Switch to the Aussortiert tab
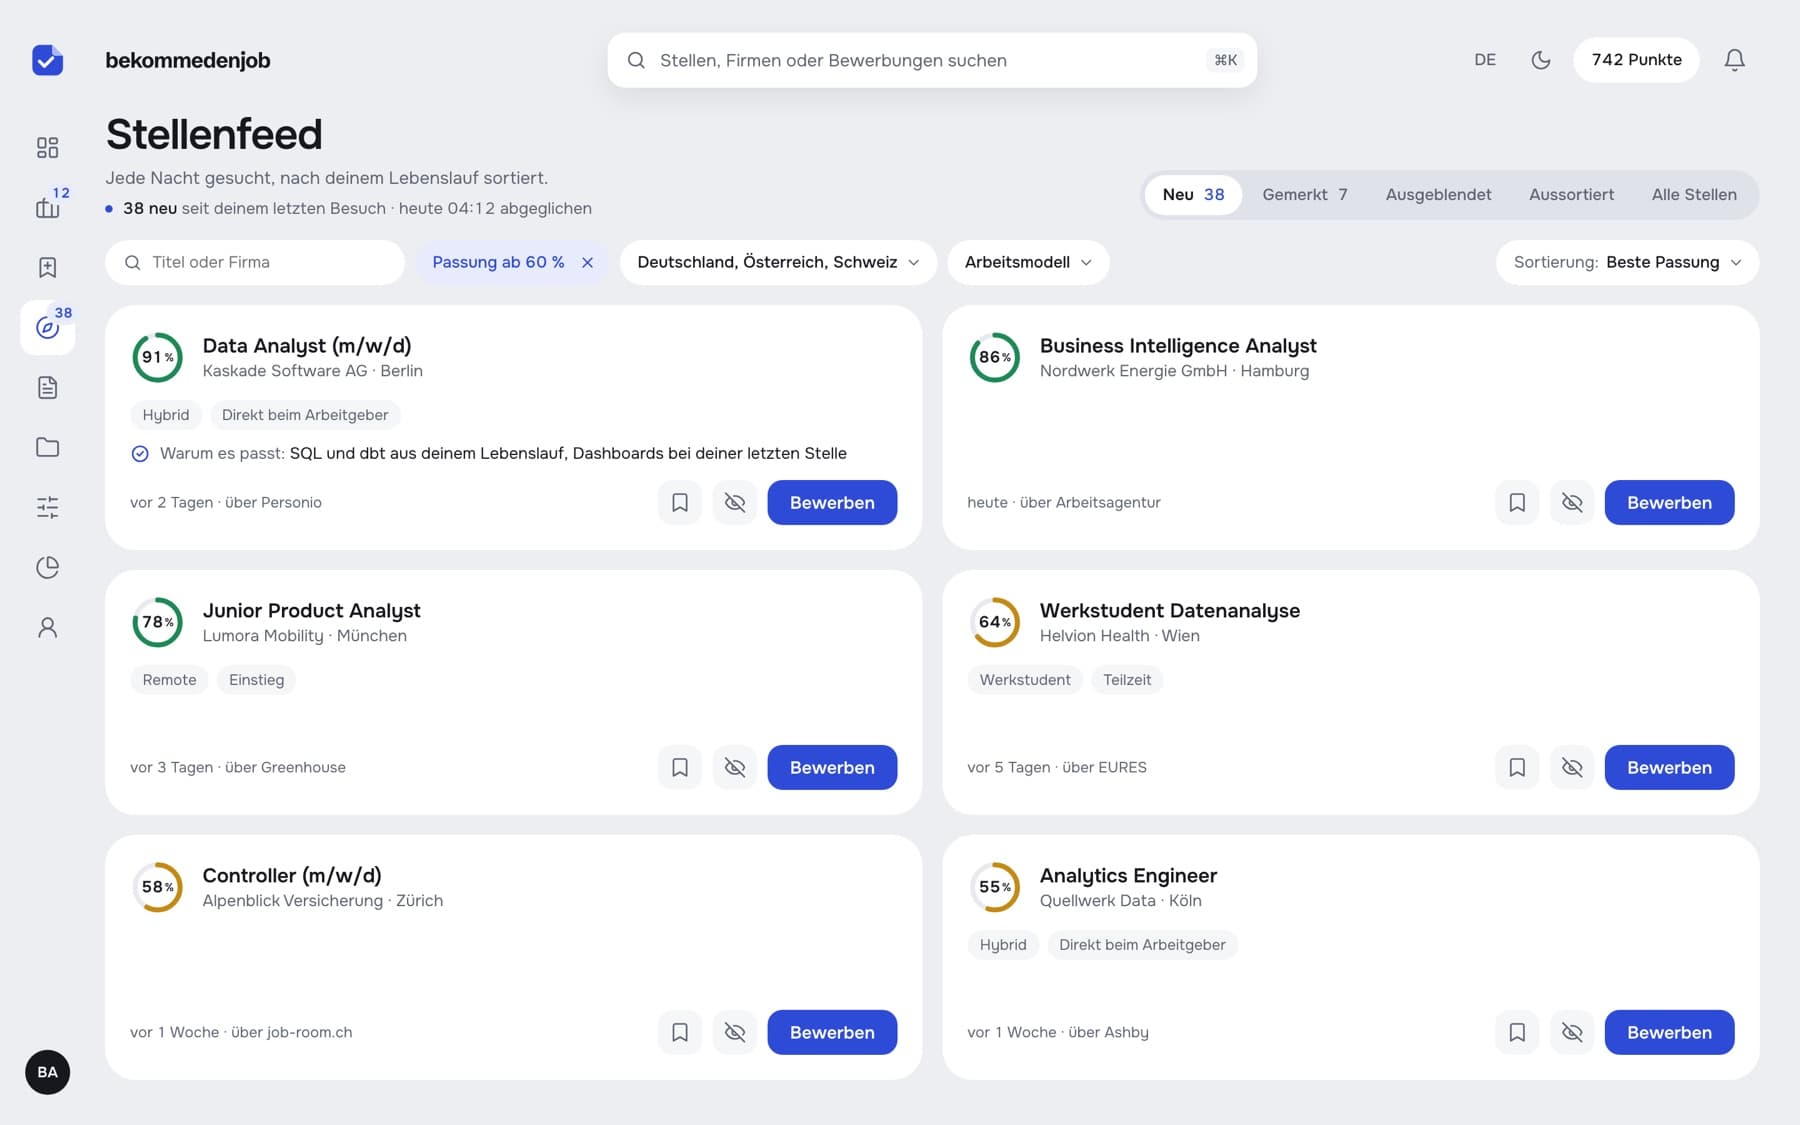1800x1125 pixels. point(1571,195)
